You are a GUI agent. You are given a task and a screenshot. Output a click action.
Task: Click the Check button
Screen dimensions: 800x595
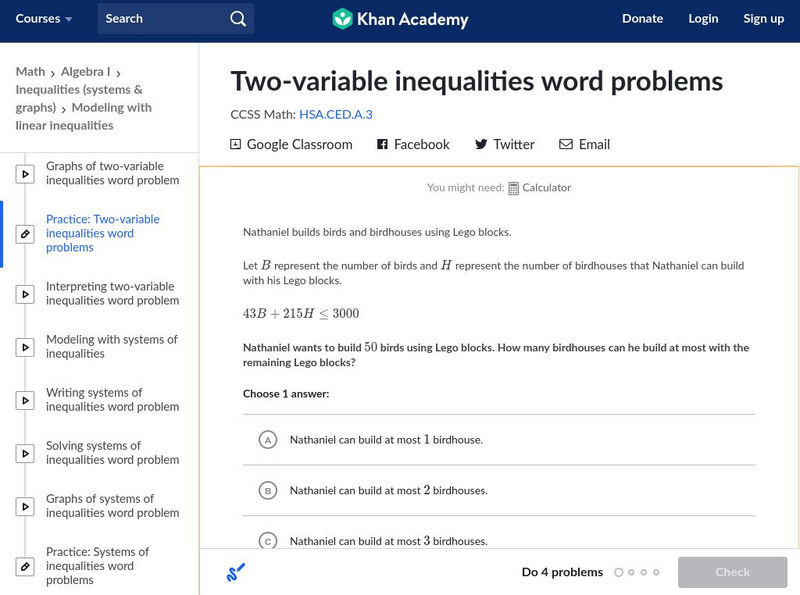coord(732,572)
